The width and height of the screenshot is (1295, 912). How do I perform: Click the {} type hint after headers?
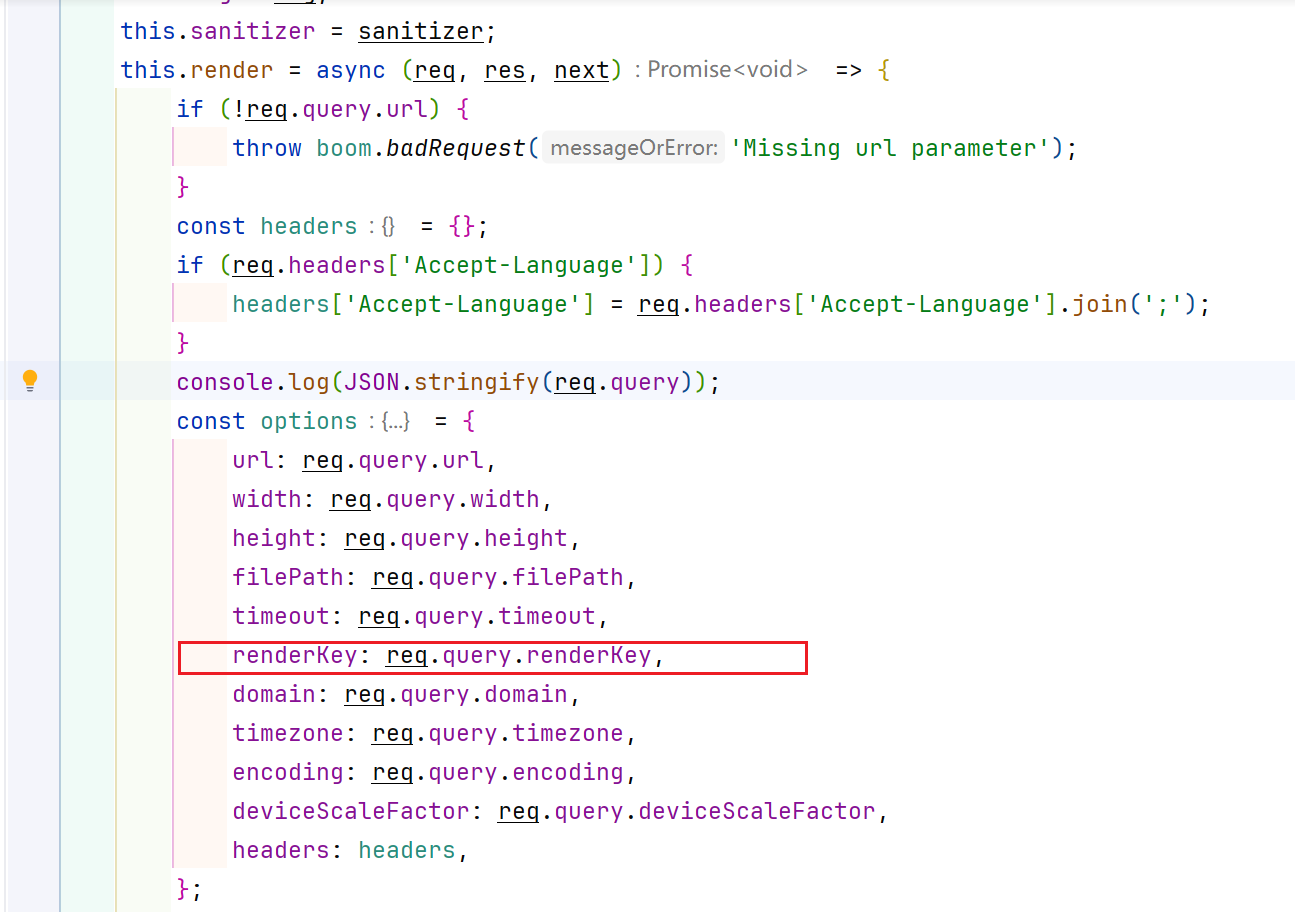[x=388, y=227]
